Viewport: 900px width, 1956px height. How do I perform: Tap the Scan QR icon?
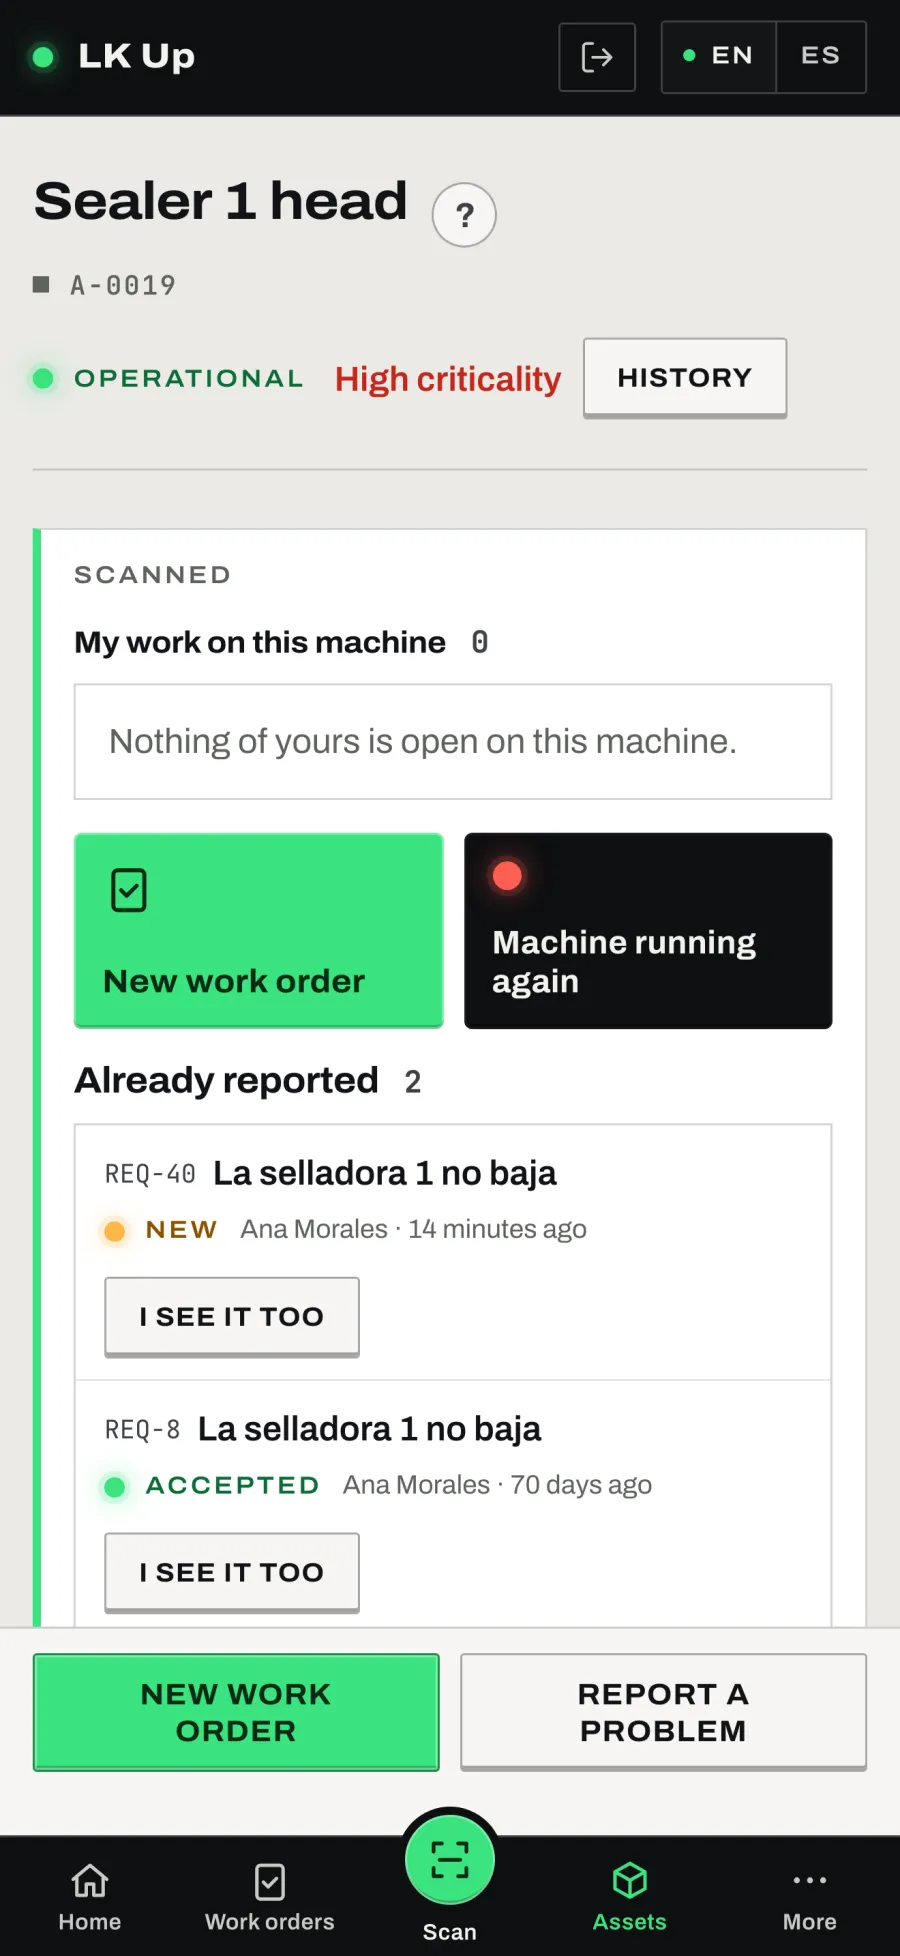coord(450,1860)
